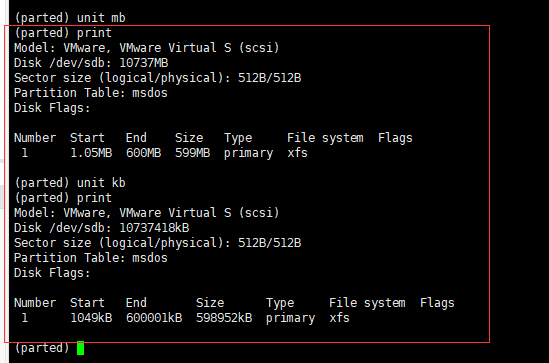Image resolution: width=549 pixels, height=363 pixels.
Task: Click 'primary' in the 598952kB row
Action: [x=291, y=318]
